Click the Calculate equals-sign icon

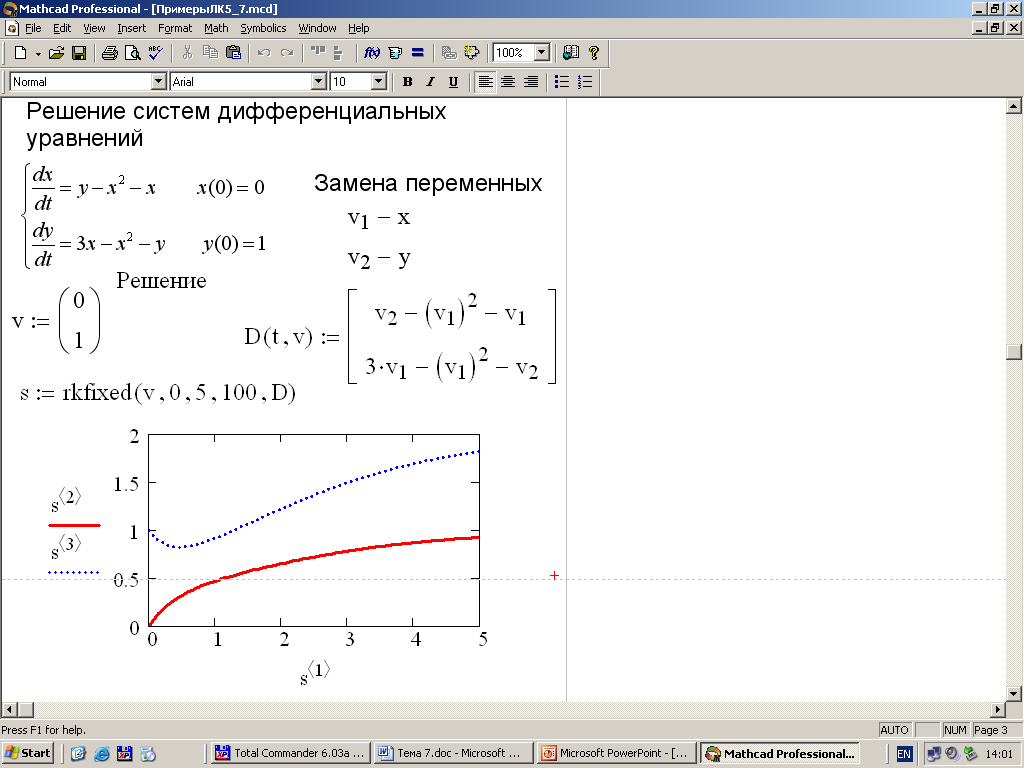418,53
